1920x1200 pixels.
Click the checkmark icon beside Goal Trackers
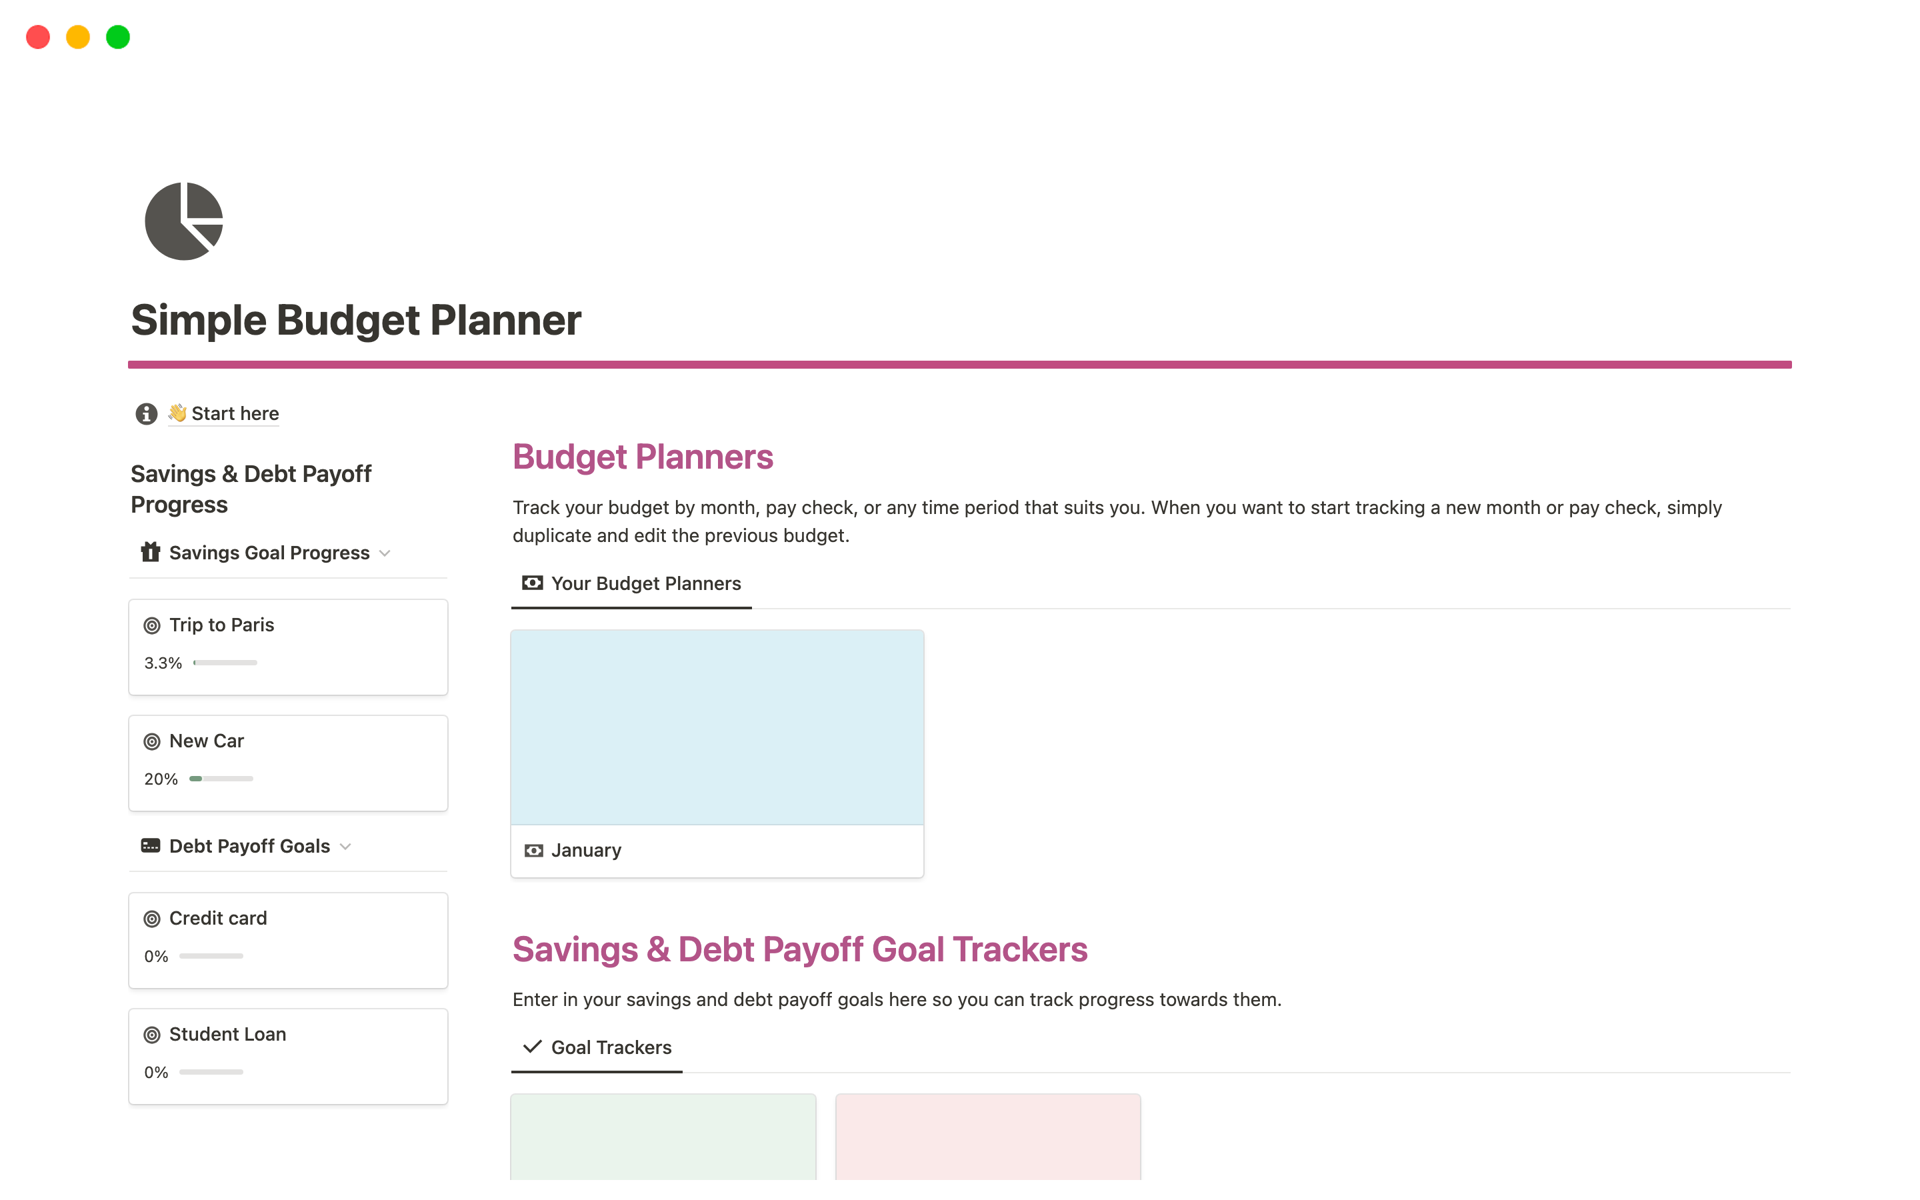point(530,1047)
